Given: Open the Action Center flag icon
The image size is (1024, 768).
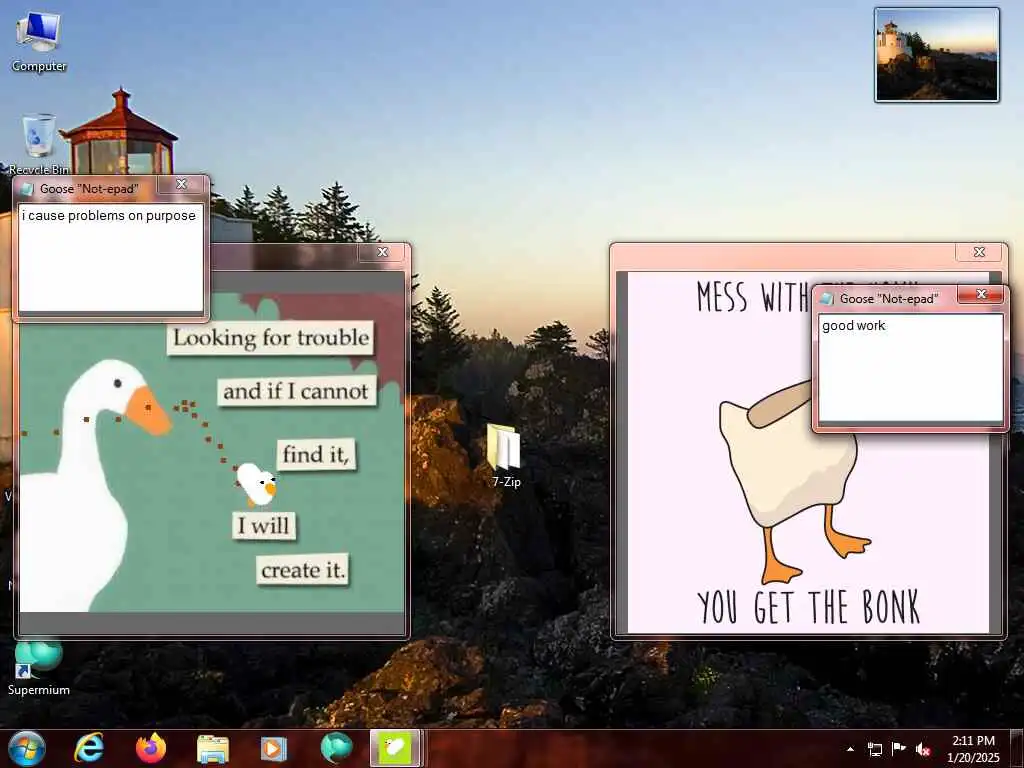Looking at the screenshot, I should pyautogui.click(x=899, y=748).
